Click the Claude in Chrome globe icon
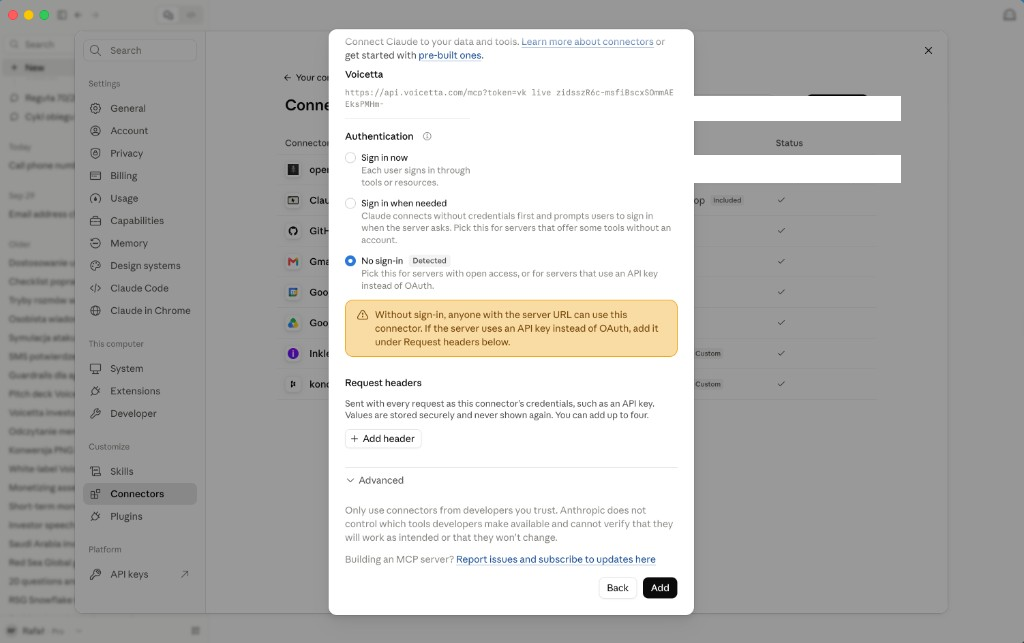1024x643 pixels. (x=95, y=311)
